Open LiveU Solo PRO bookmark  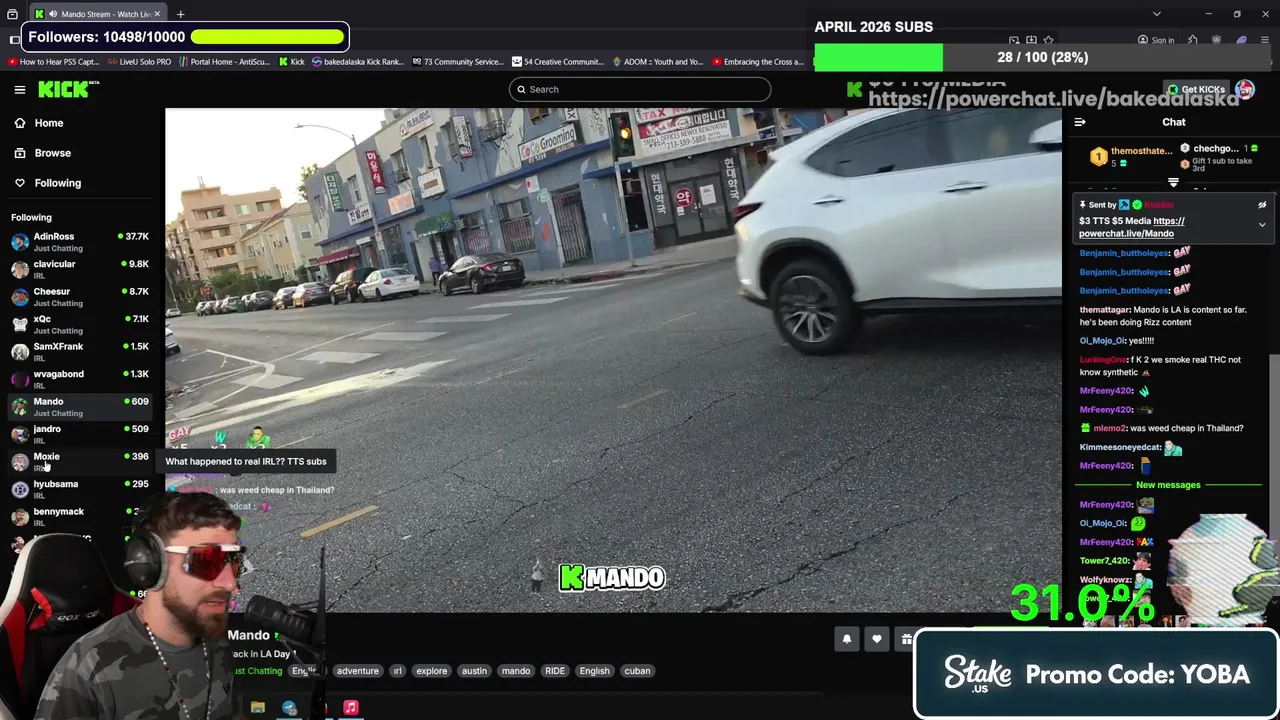coord(139,62)
